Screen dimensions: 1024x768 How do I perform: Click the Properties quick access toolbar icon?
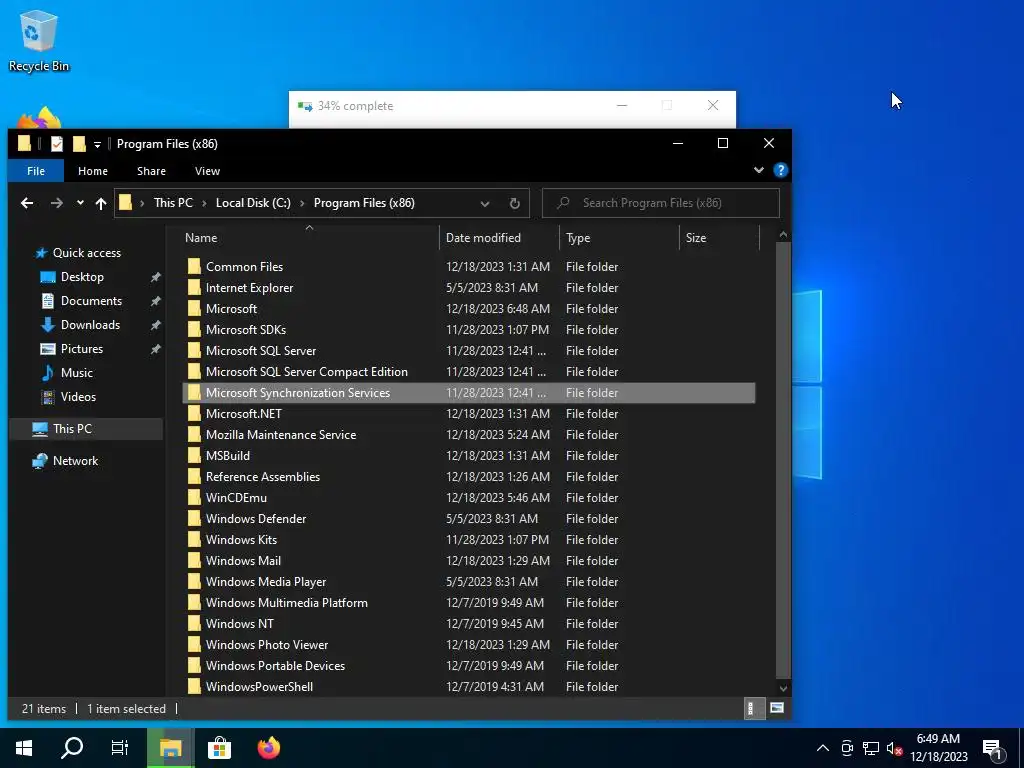(57, 144)
